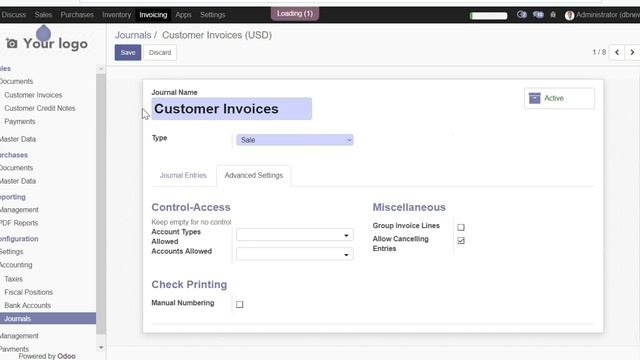Screen dimensions: 640x360
Task: Open the conversations chat icon in top bar
Action: tap(538, 15)
